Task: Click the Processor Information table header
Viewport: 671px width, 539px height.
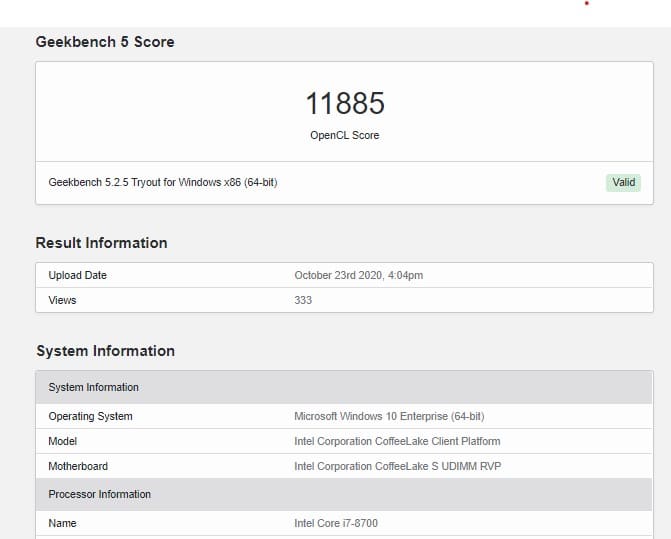Action: tap(344, 495)
